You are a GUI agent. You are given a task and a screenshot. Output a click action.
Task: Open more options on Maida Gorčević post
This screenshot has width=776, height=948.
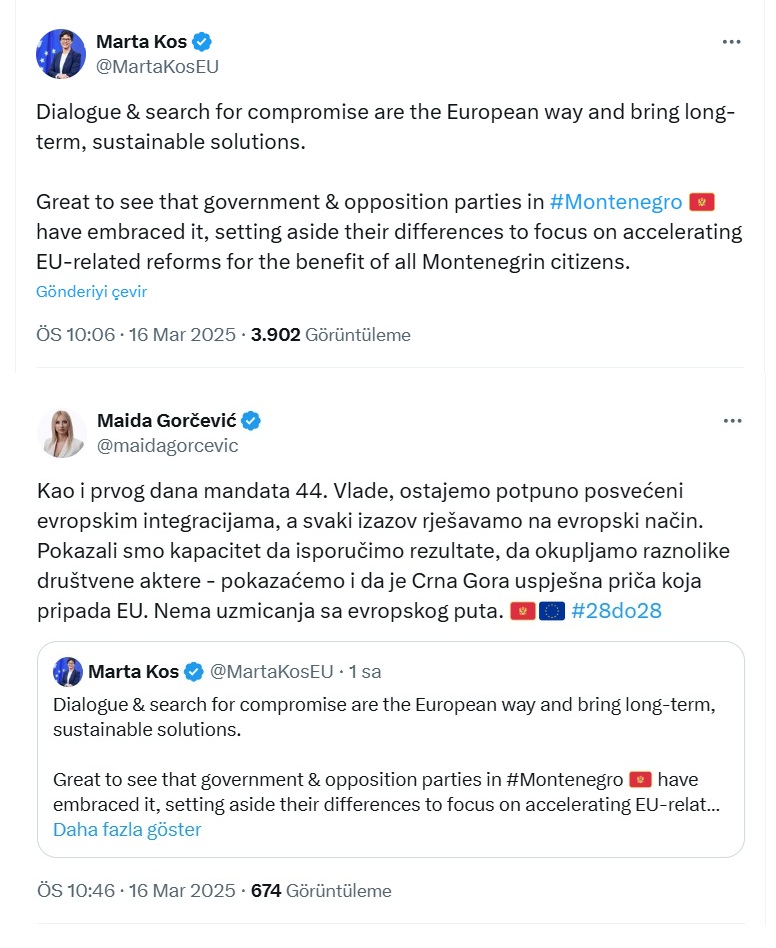coord(732,420)
